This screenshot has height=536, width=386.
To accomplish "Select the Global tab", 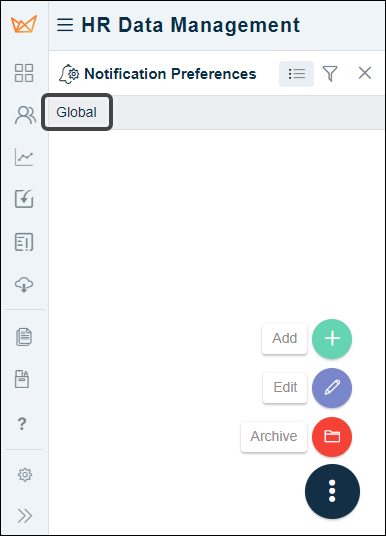I will click(77, 112).
